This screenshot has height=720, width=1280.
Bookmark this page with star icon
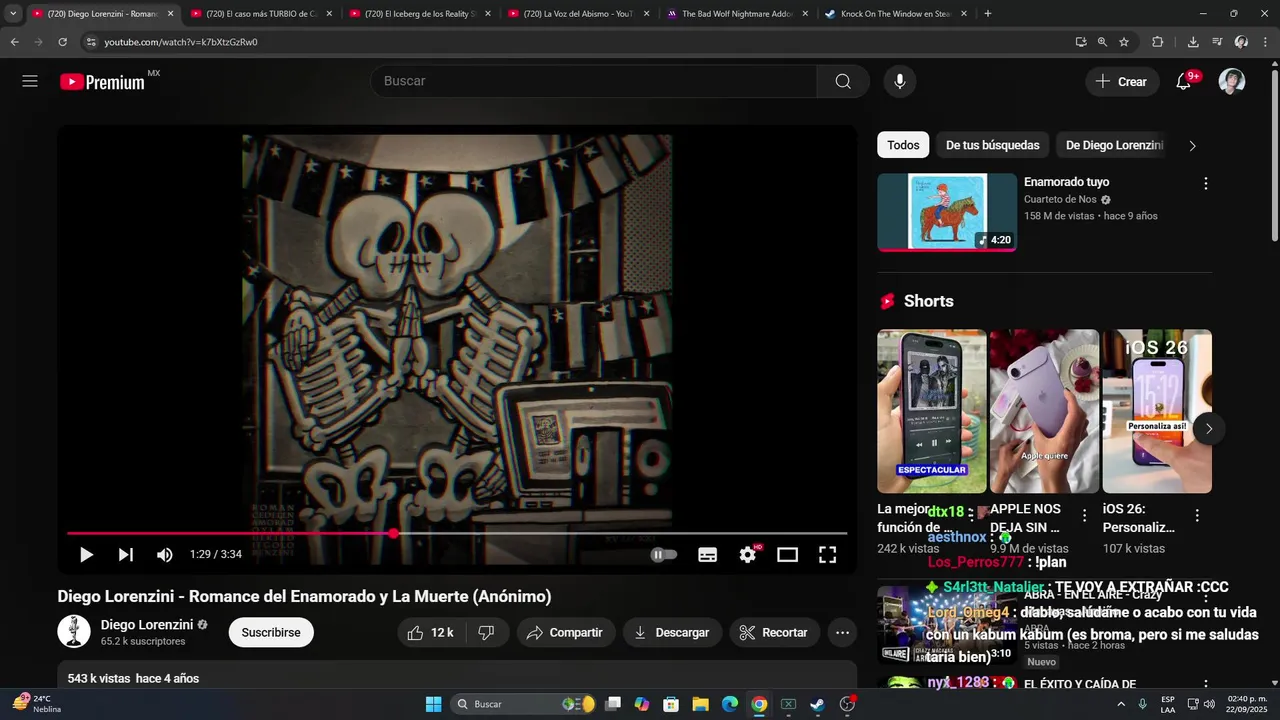tap(1124, 42)
